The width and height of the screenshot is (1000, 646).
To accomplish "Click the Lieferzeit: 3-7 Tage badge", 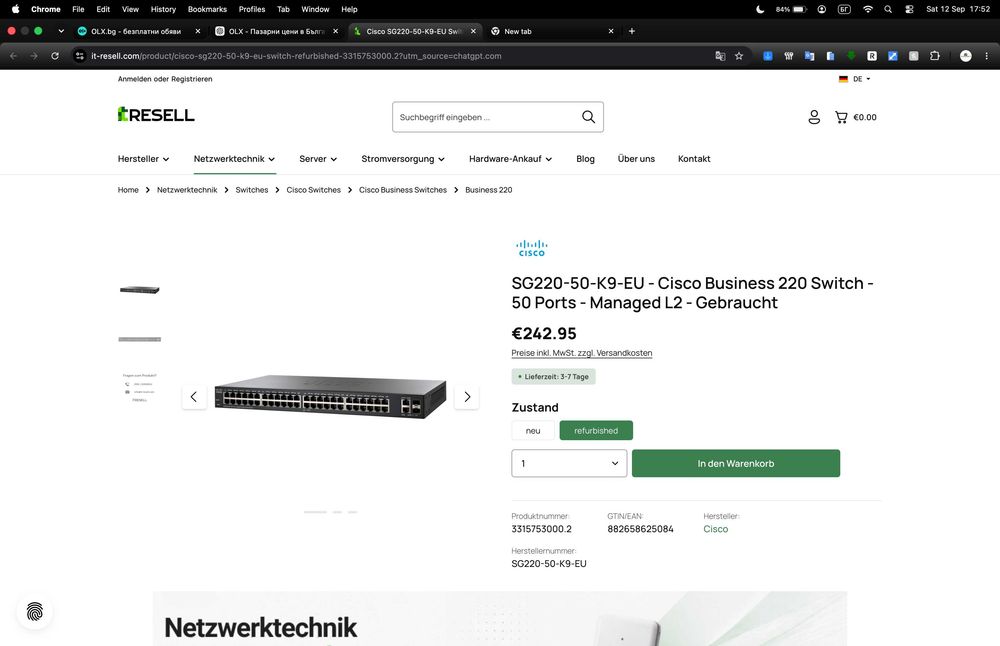I will [x=553, y=377].
